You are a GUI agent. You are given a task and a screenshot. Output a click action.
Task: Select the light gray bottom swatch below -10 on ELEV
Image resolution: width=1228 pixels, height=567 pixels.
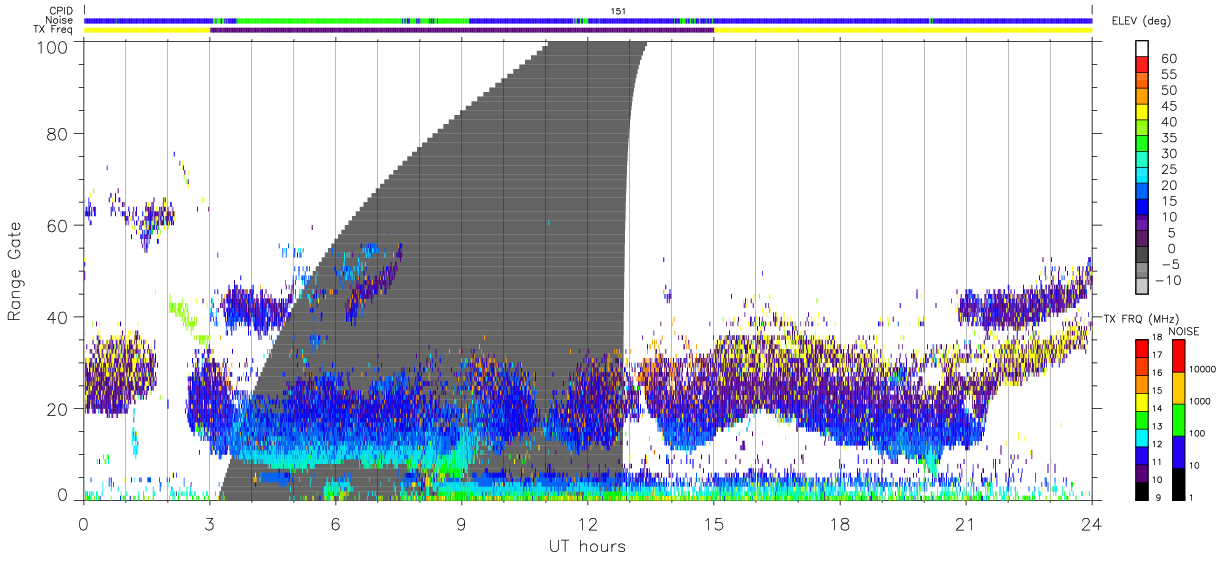1142,288
